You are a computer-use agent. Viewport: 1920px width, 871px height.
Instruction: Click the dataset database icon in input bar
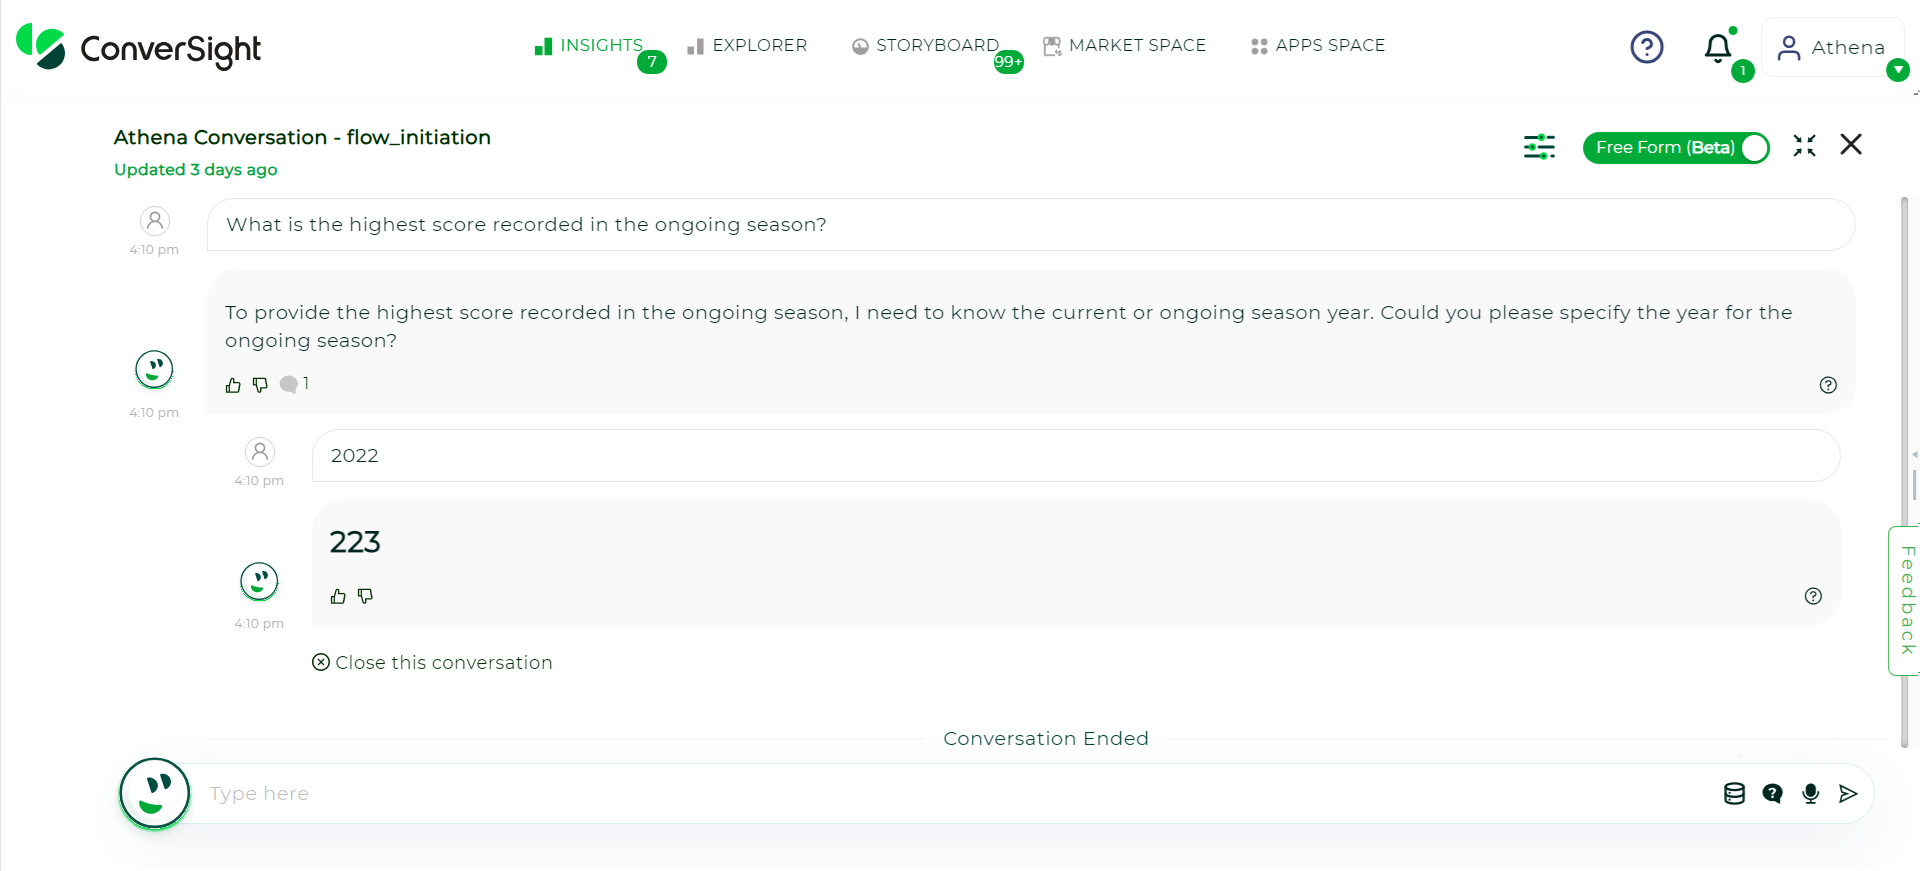pyautogui.click(x=1734, y=793)
